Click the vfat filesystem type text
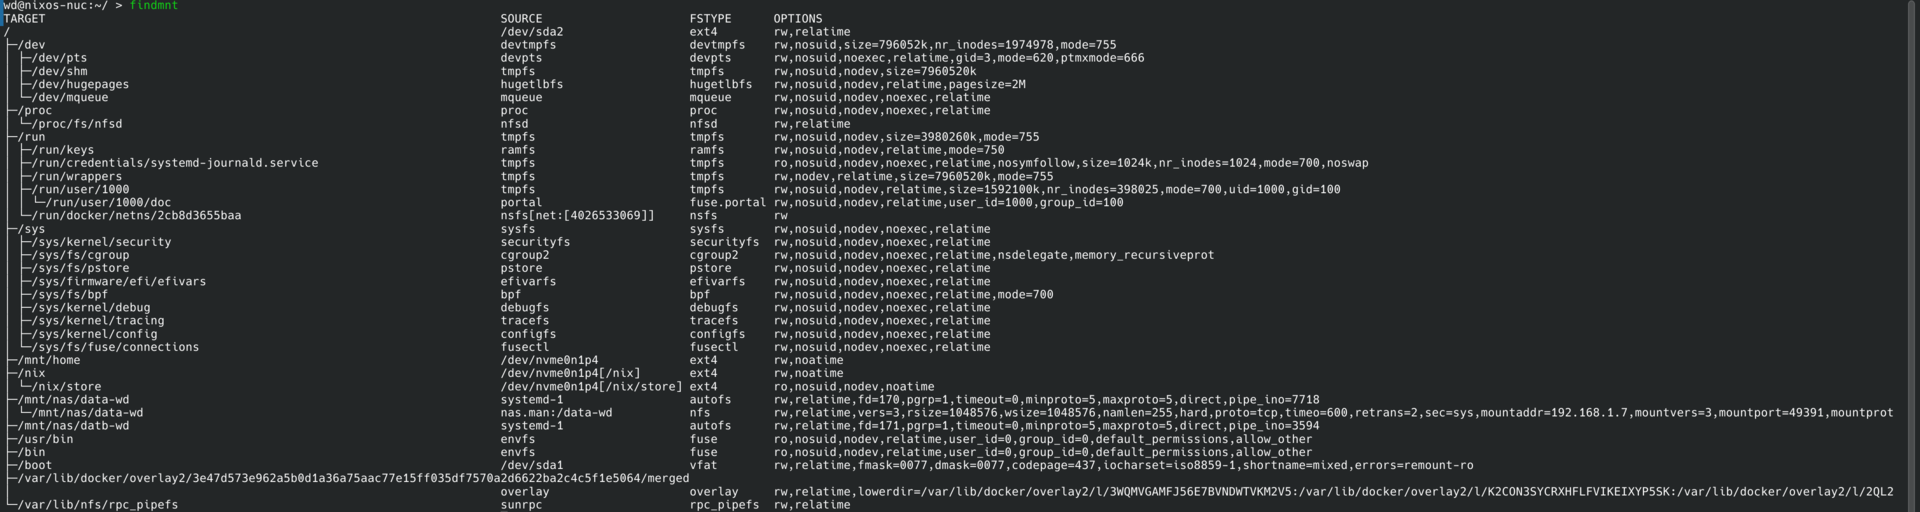The height and width of the screenshot is (512, 1920). tap(703, 465)
